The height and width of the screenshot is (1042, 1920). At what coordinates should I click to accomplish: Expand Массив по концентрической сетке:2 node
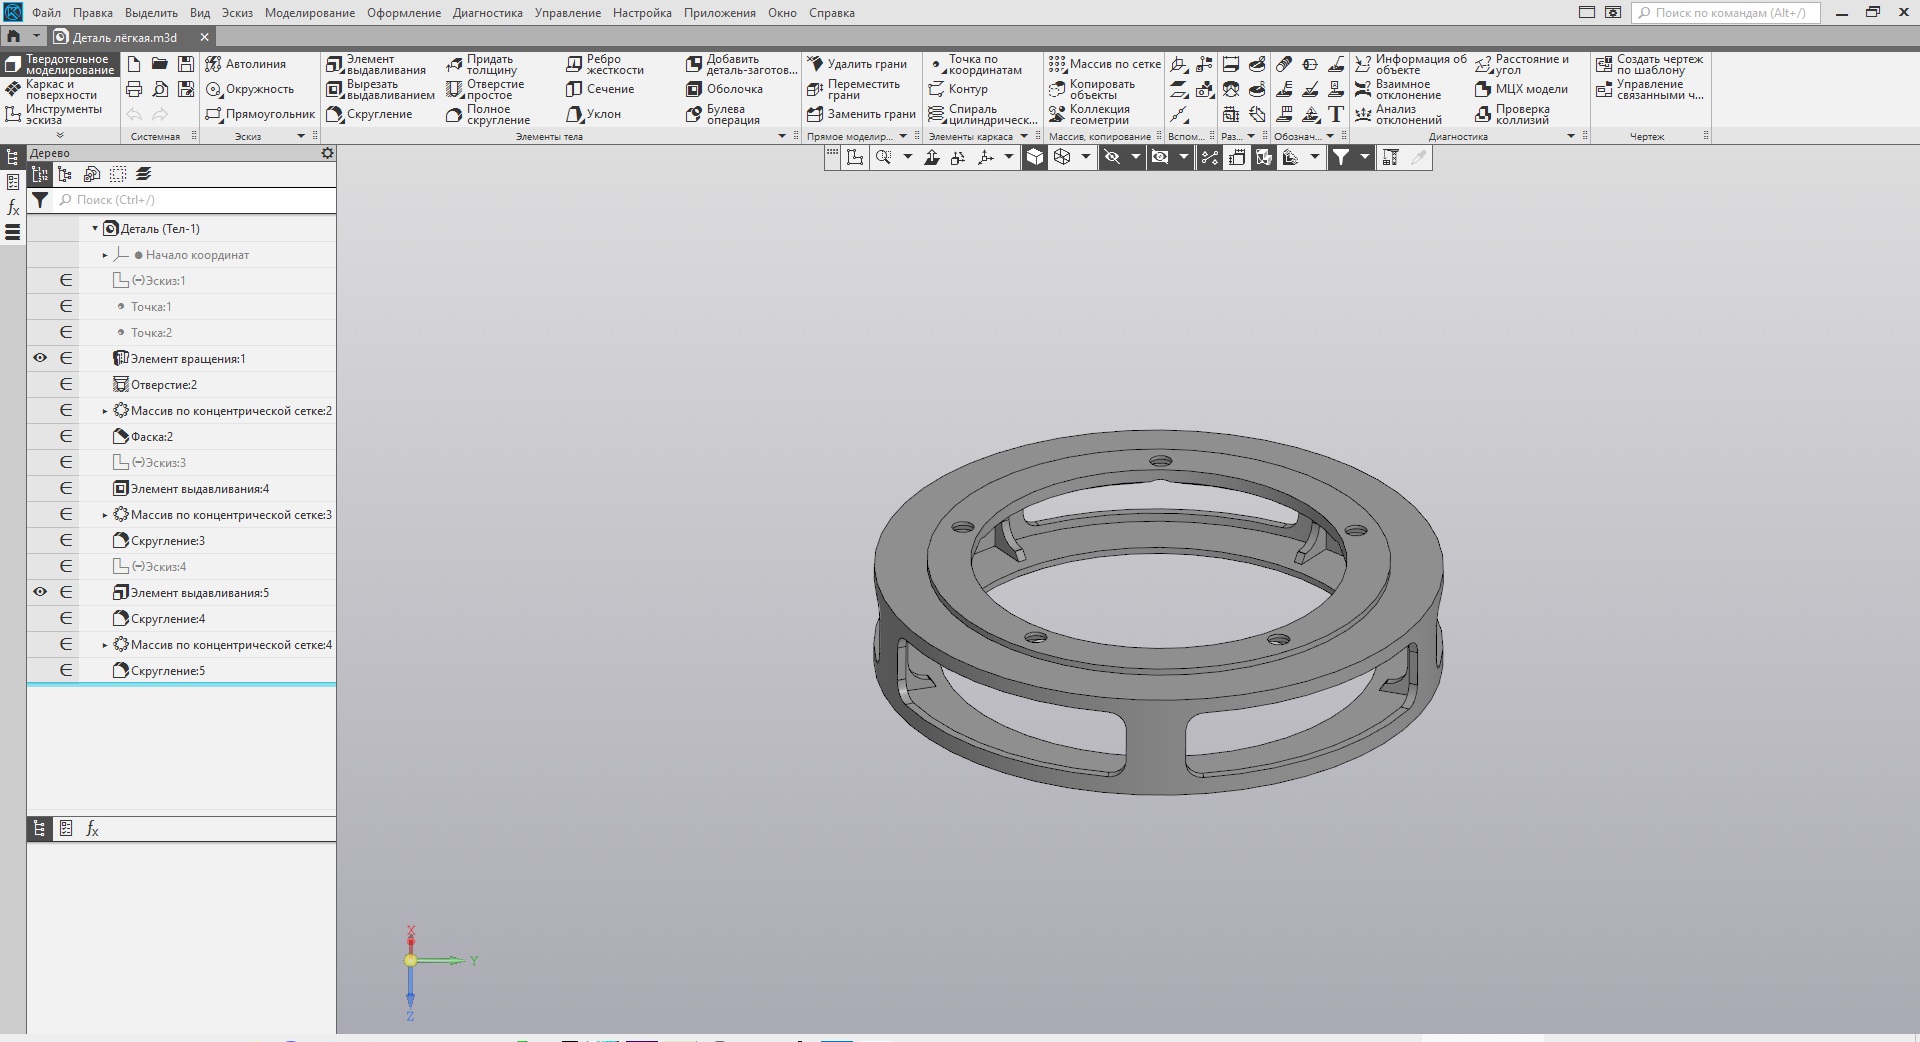coord(105,411)
